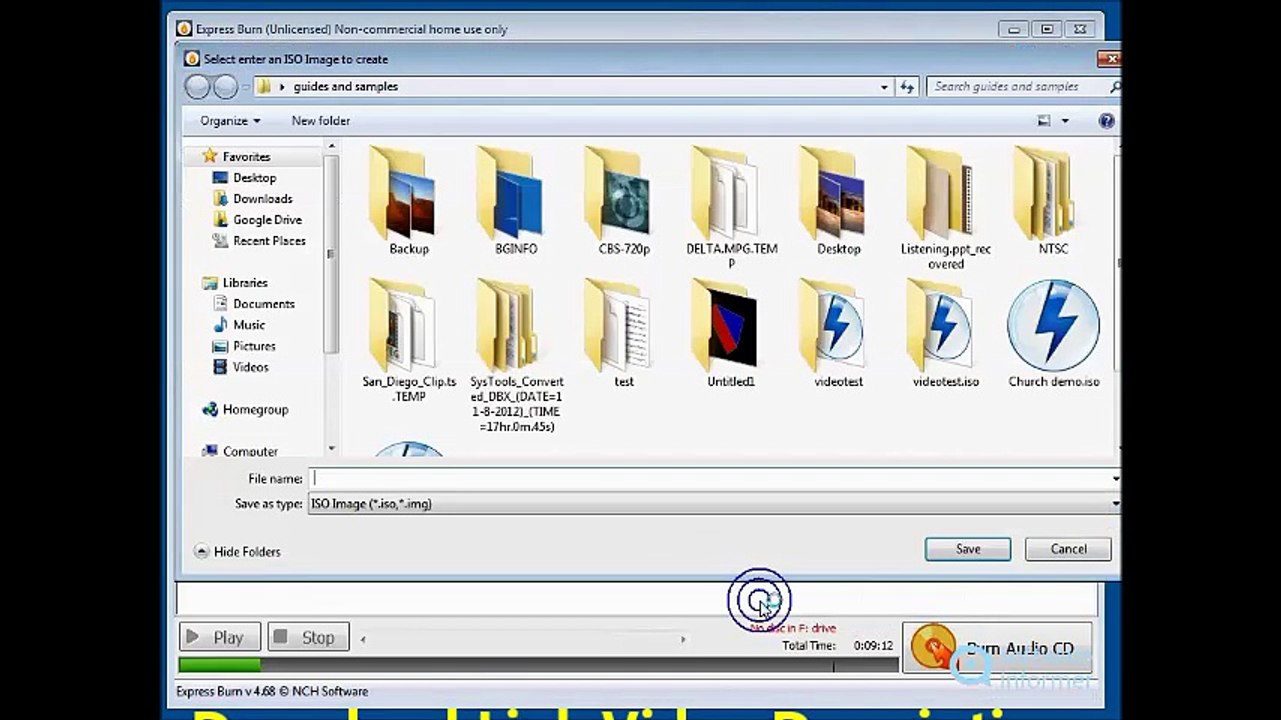
Task: Click the File name input field
Action: [710, 479]
